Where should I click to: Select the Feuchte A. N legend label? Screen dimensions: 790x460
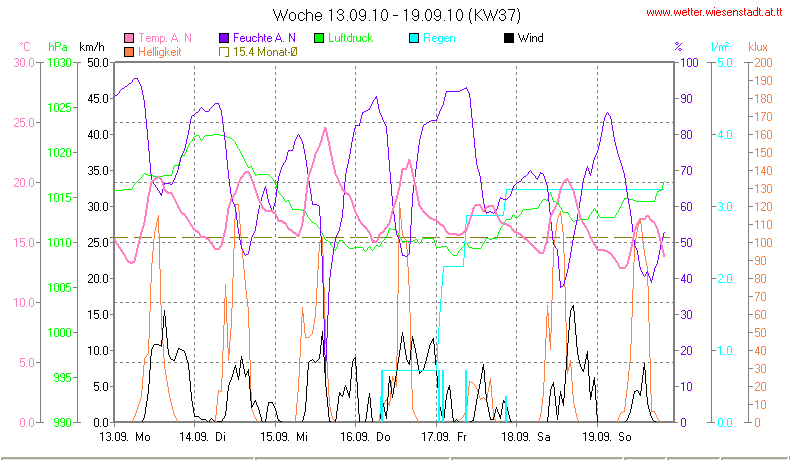point(264,38)
